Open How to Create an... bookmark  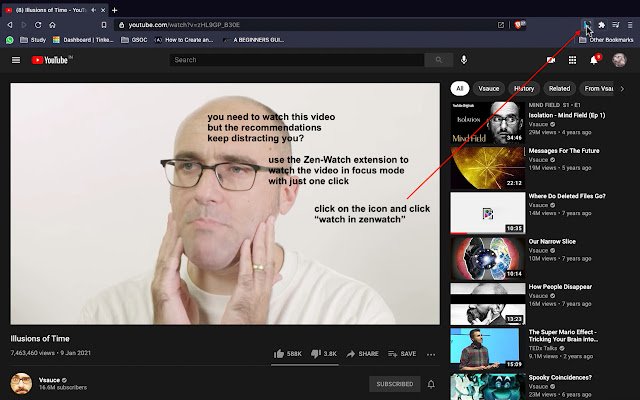pyautogui.click(x=184, y=40)
